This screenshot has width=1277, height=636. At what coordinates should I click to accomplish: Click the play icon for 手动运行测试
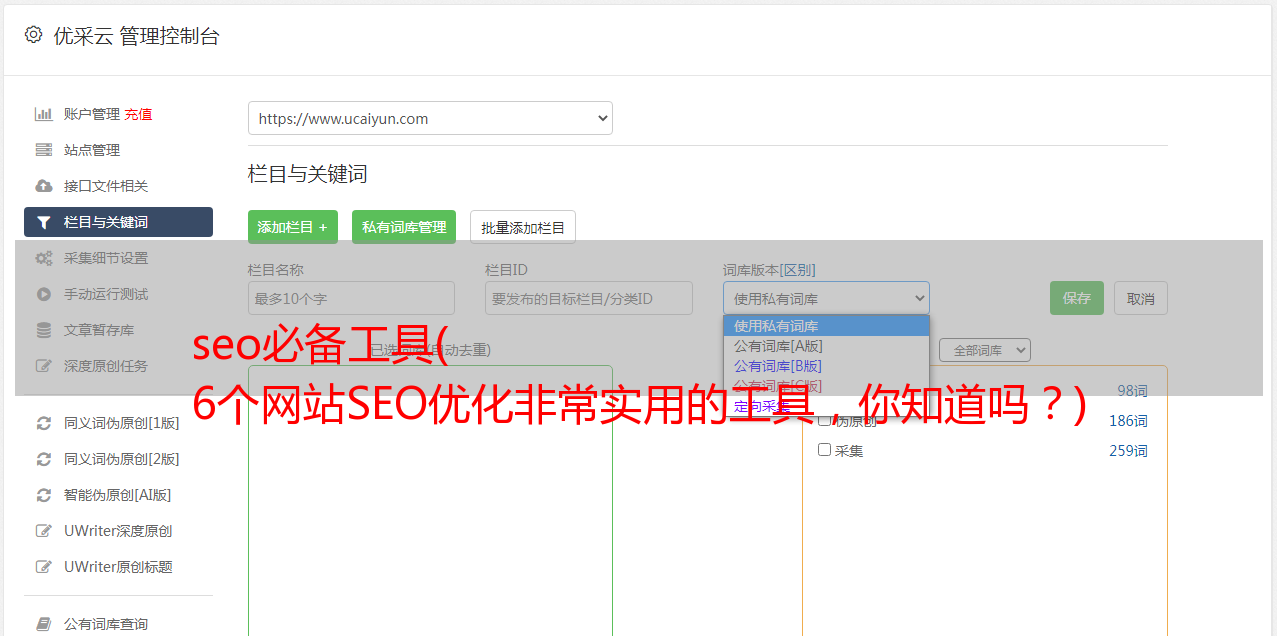tap(43, 294)
